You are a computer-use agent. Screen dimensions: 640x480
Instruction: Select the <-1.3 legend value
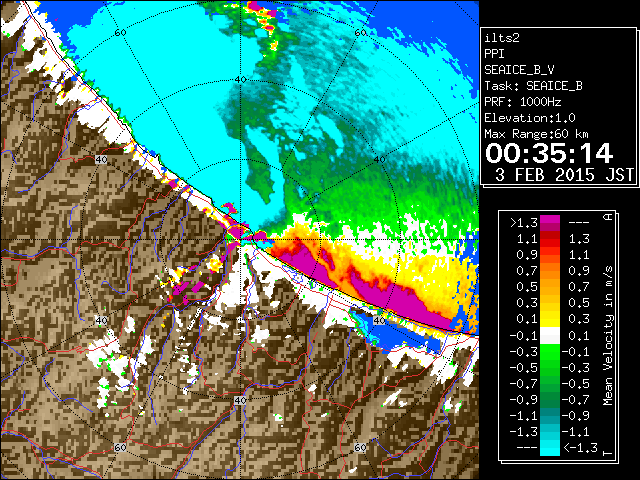tap(580, 447)
